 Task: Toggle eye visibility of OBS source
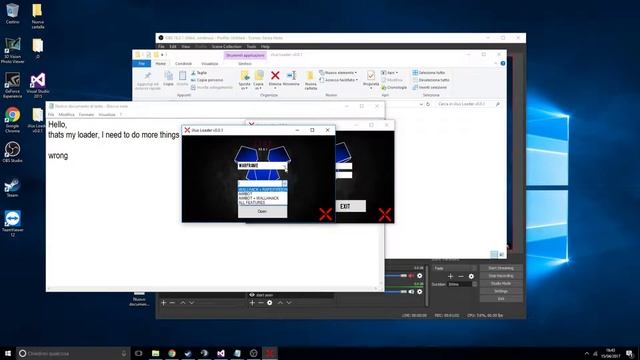[252, 295]
